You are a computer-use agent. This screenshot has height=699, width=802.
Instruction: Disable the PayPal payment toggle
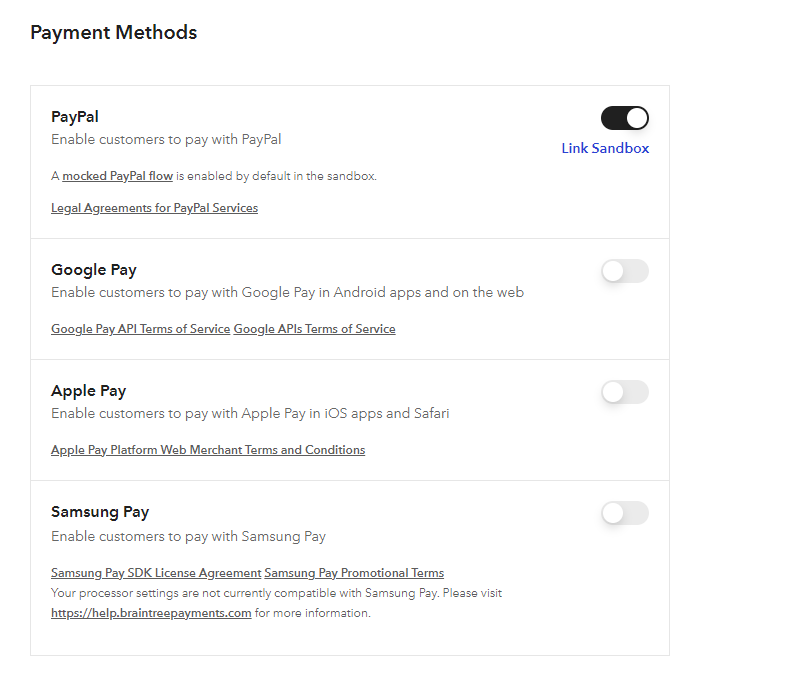[x=625, y=118]
